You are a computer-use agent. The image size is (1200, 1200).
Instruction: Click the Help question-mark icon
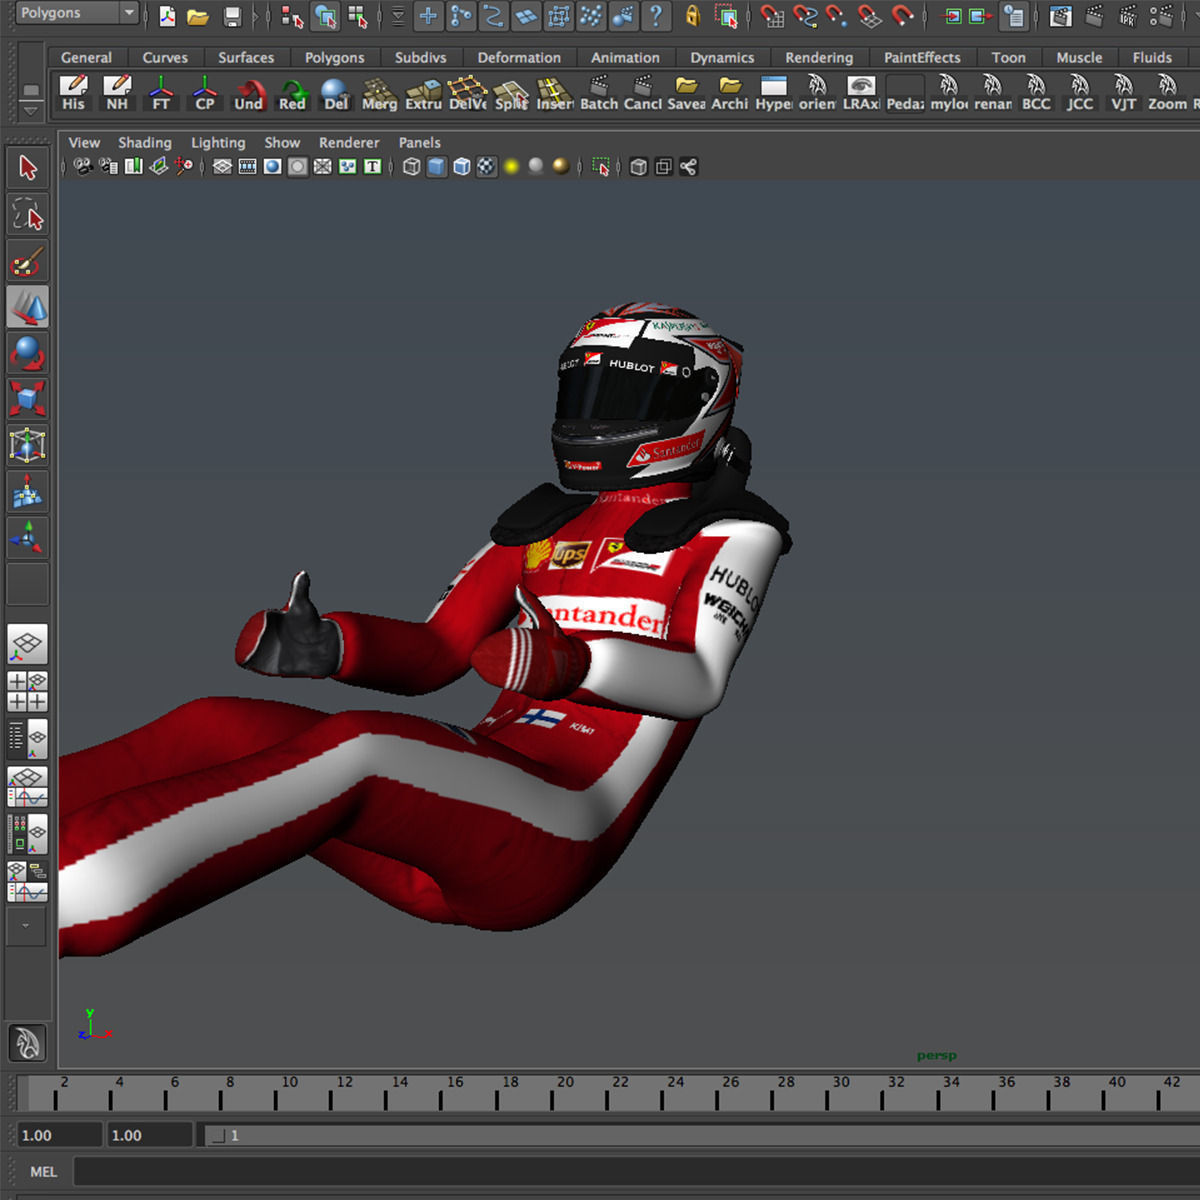[x=655, y=15]
